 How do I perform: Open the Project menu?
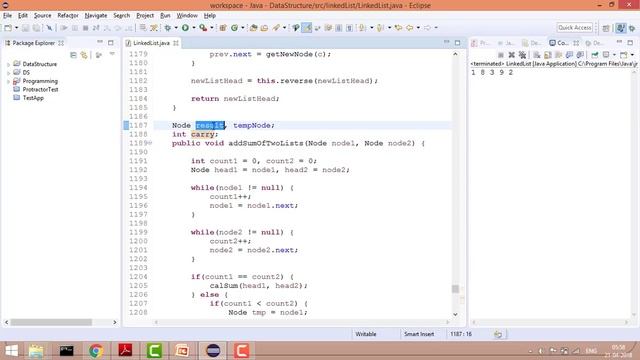(145, 16)
